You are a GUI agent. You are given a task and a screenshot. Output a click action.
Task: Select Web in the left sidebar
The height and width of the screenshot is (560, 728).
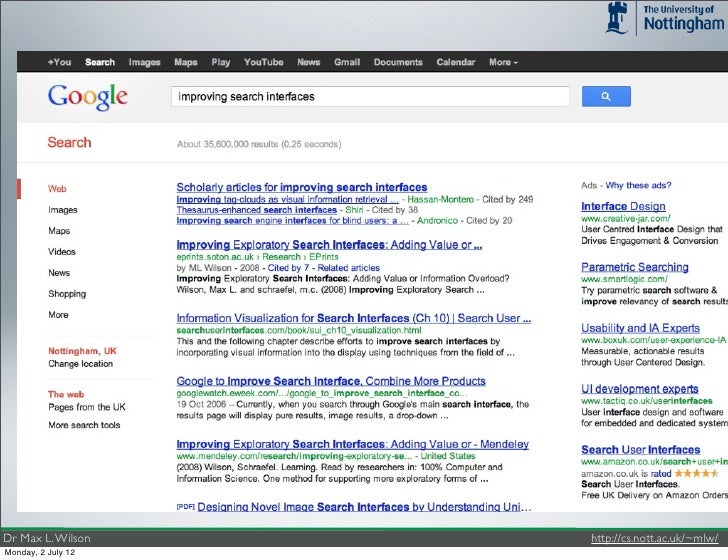pyautogui.click(x=57, y=189)
